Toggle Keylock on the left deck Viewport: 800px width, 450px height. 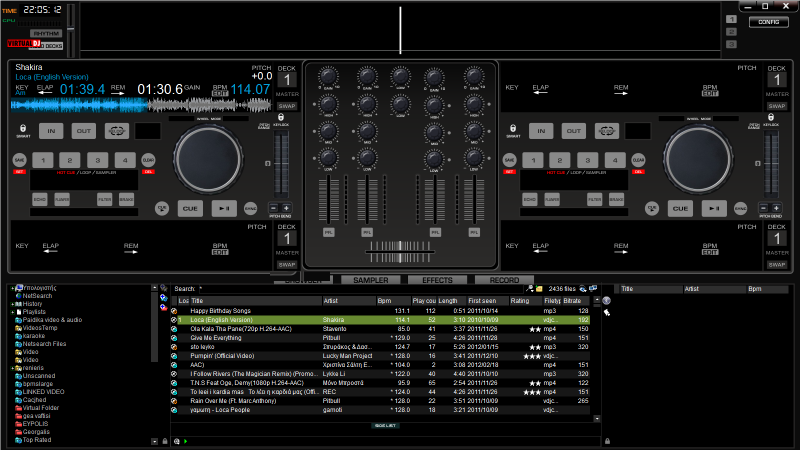(x=281, y=117)
